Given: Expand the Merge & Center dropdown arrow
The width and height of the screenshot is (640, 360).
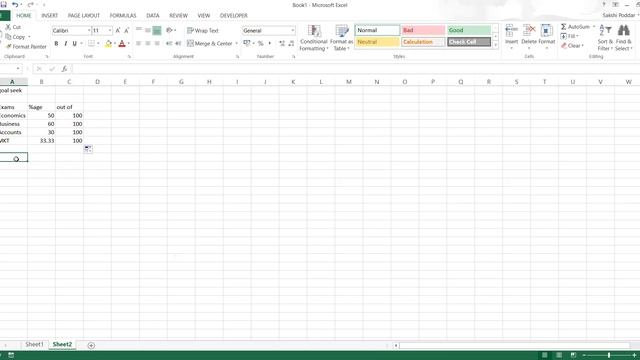Looking at the screenshot, I should pos(236,43).
